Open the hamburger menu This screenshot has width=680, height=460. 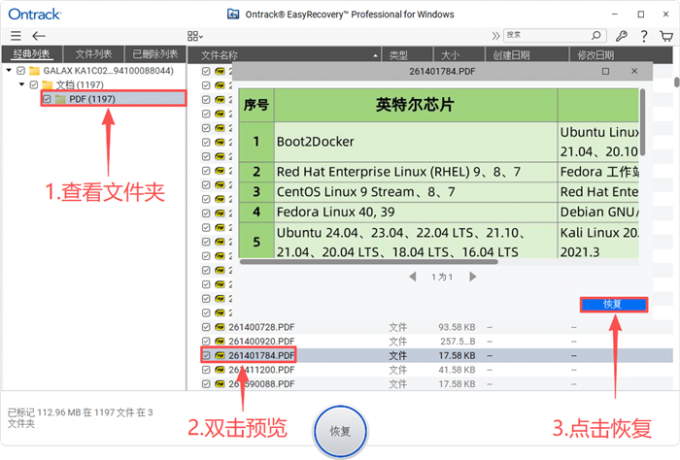coord(16,36)
